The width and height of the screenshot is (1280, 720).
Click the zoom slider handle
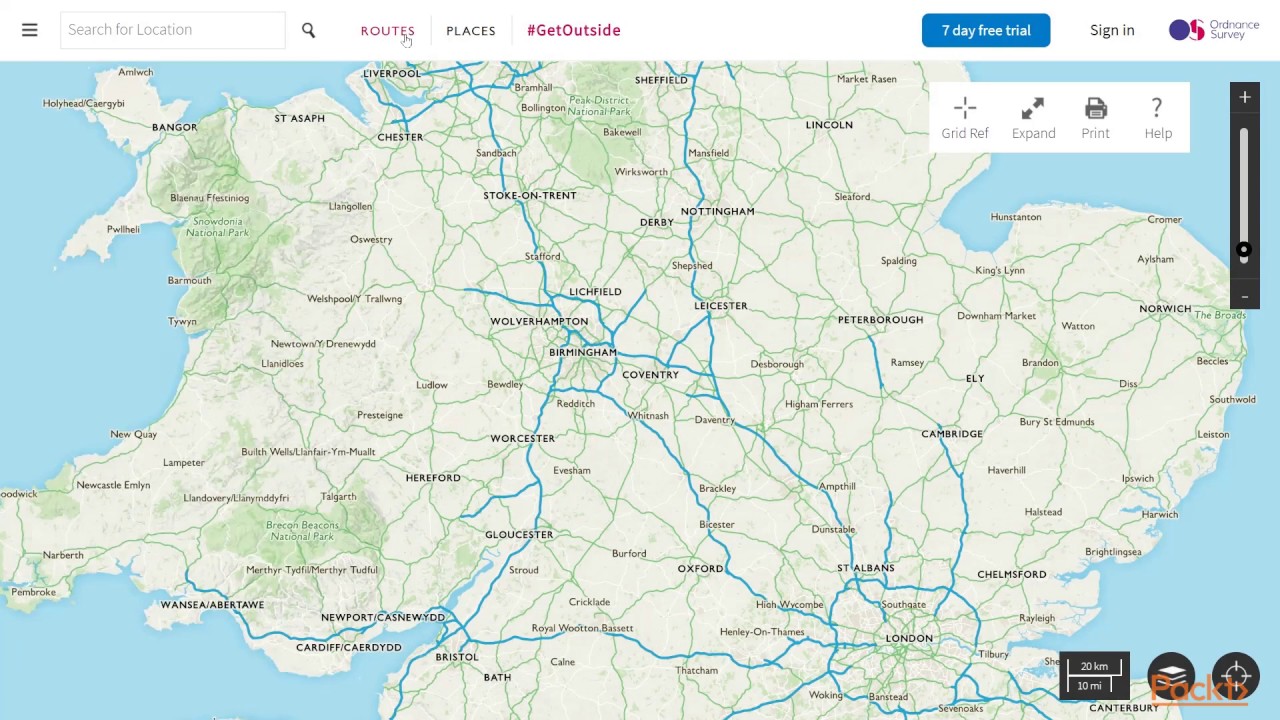pyautogui.click(x=1244, y=250)
